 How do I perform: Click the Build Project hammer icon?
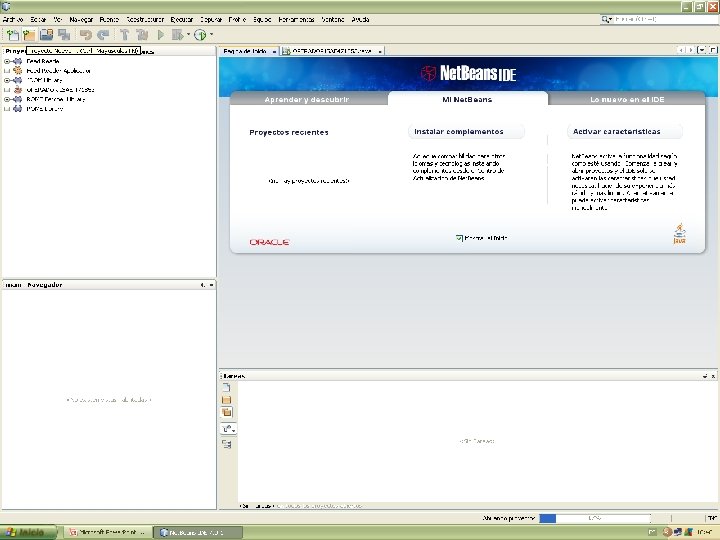124,34
